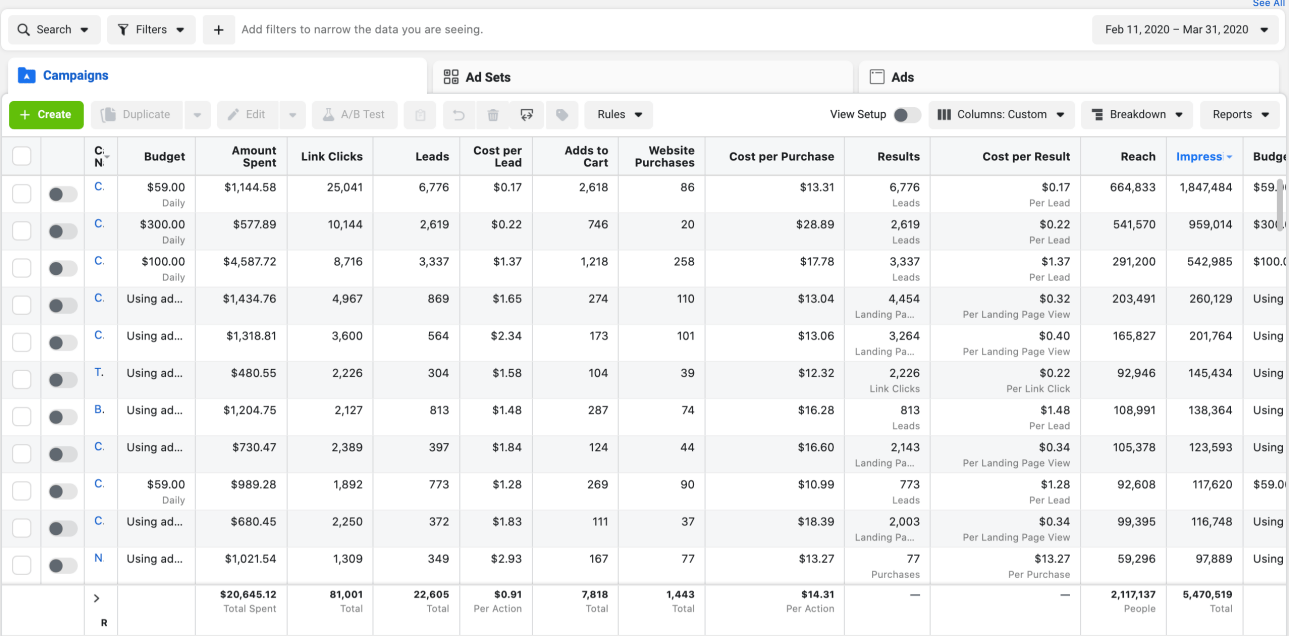The width and height of the screenshot is (1289, 636).
Task: Click the plus icon to add a filter
Action: tap(218, 29)
